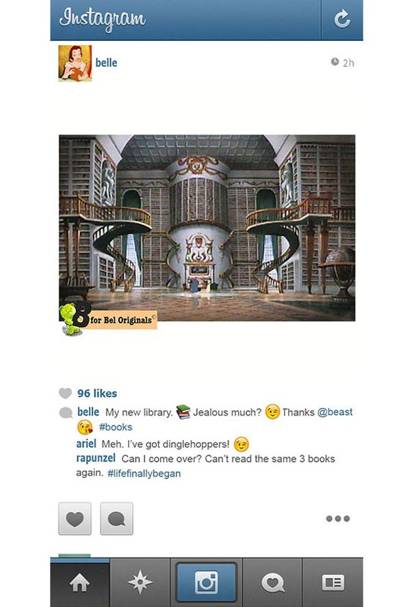Open the Explore star tab

[x=140, y=582]
